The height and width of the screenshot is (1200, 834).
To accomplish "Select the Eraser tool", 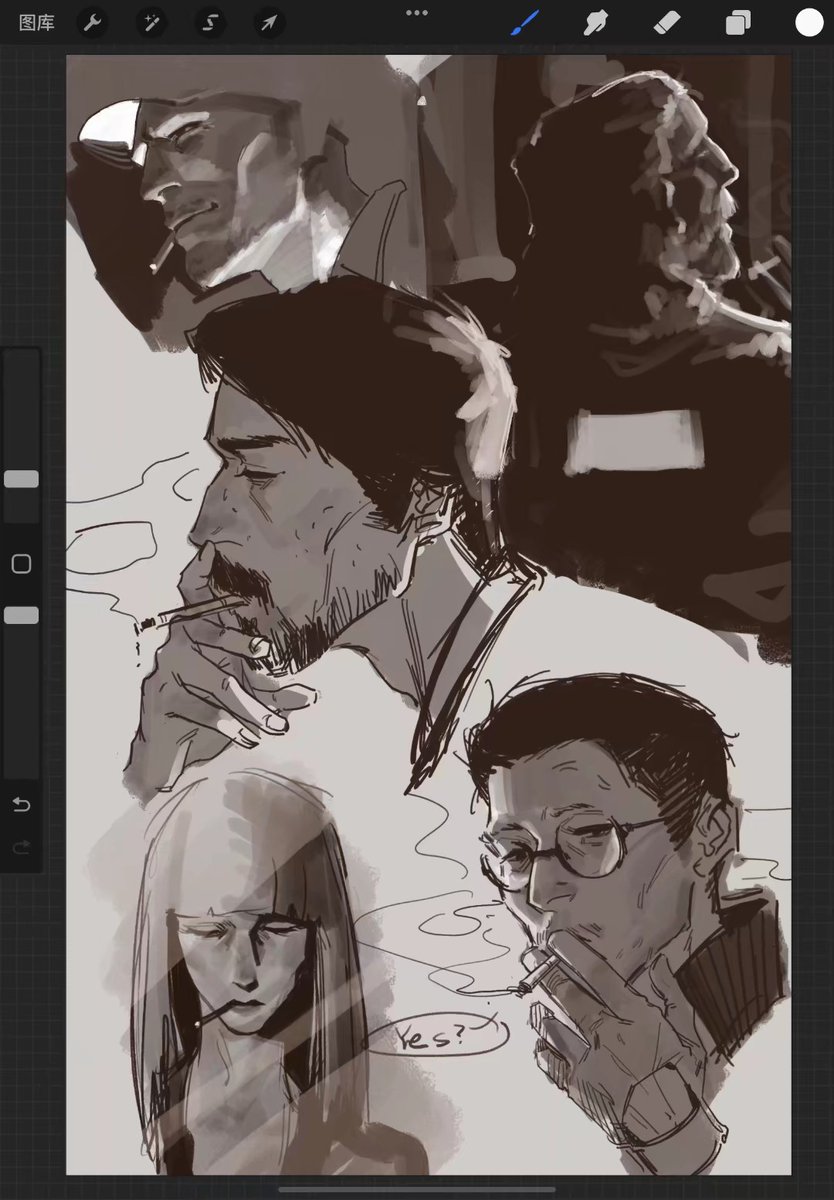I will tap(667, 22).
